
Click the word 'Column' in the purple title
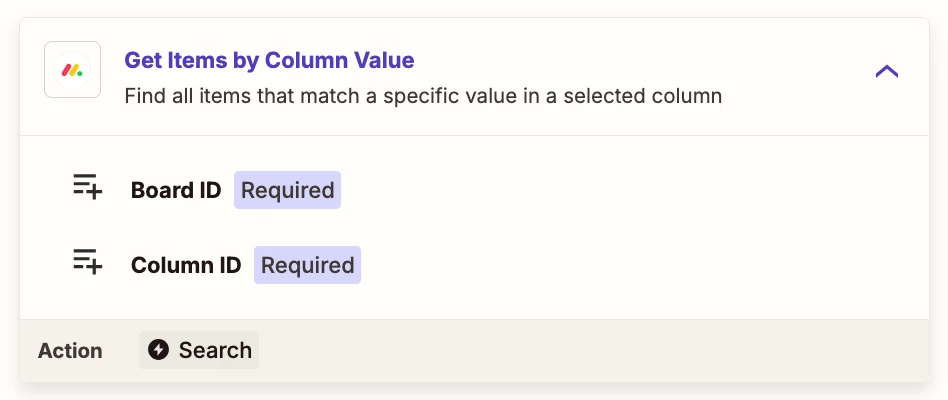pyautogui.click(x=307, y=60)
